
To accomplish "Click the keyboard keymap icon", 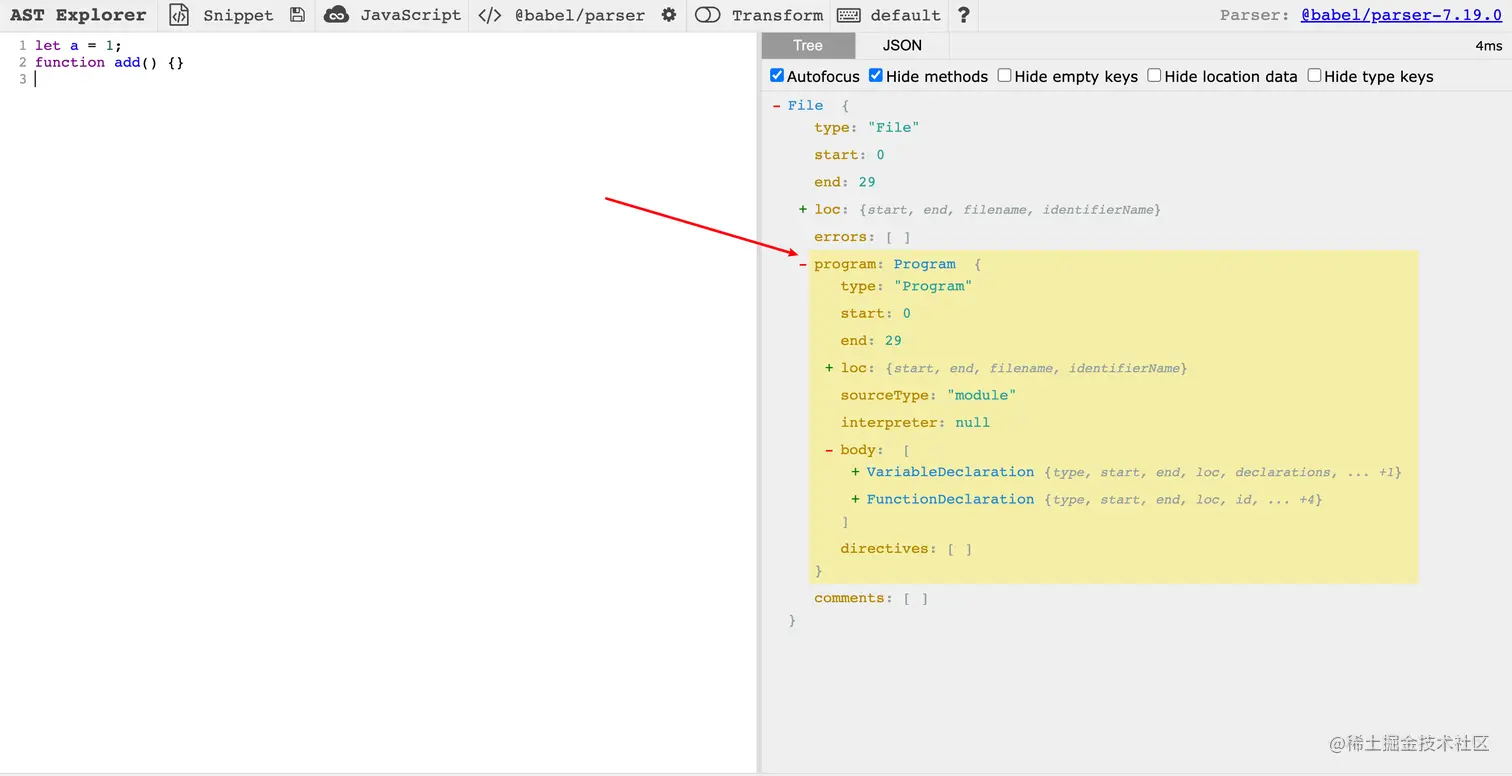I will (848, 15).
